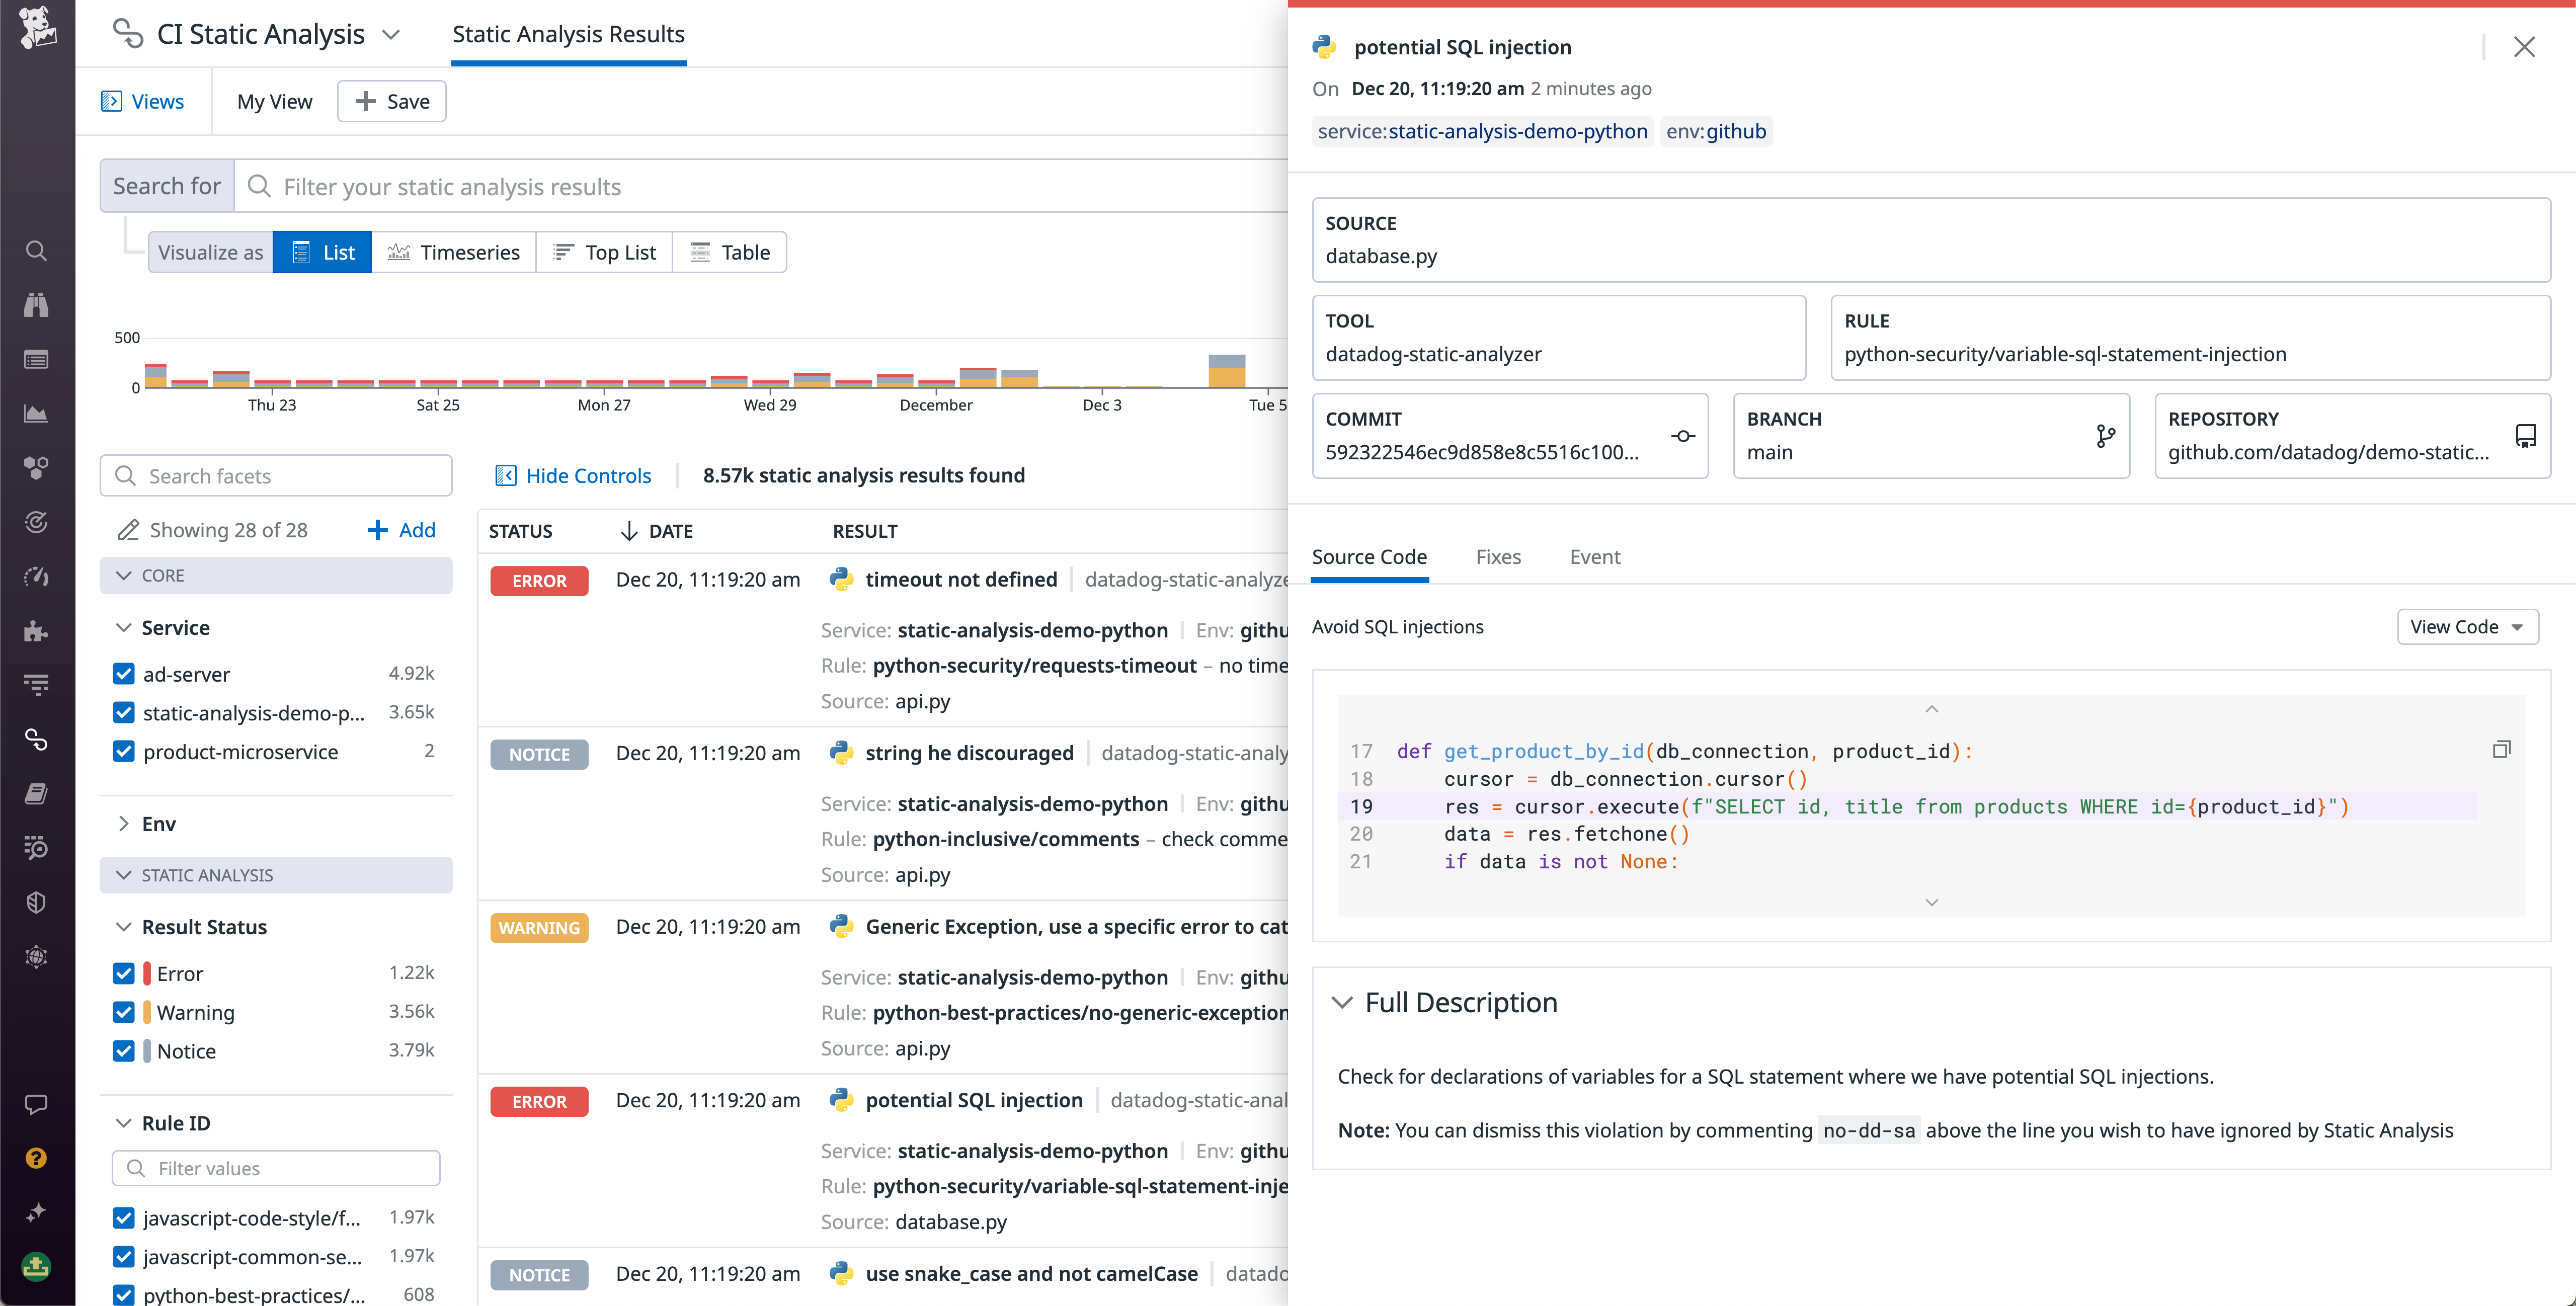Collapse the Full Description section
2576x1306 pixels.
(x=1343, y=1003)
